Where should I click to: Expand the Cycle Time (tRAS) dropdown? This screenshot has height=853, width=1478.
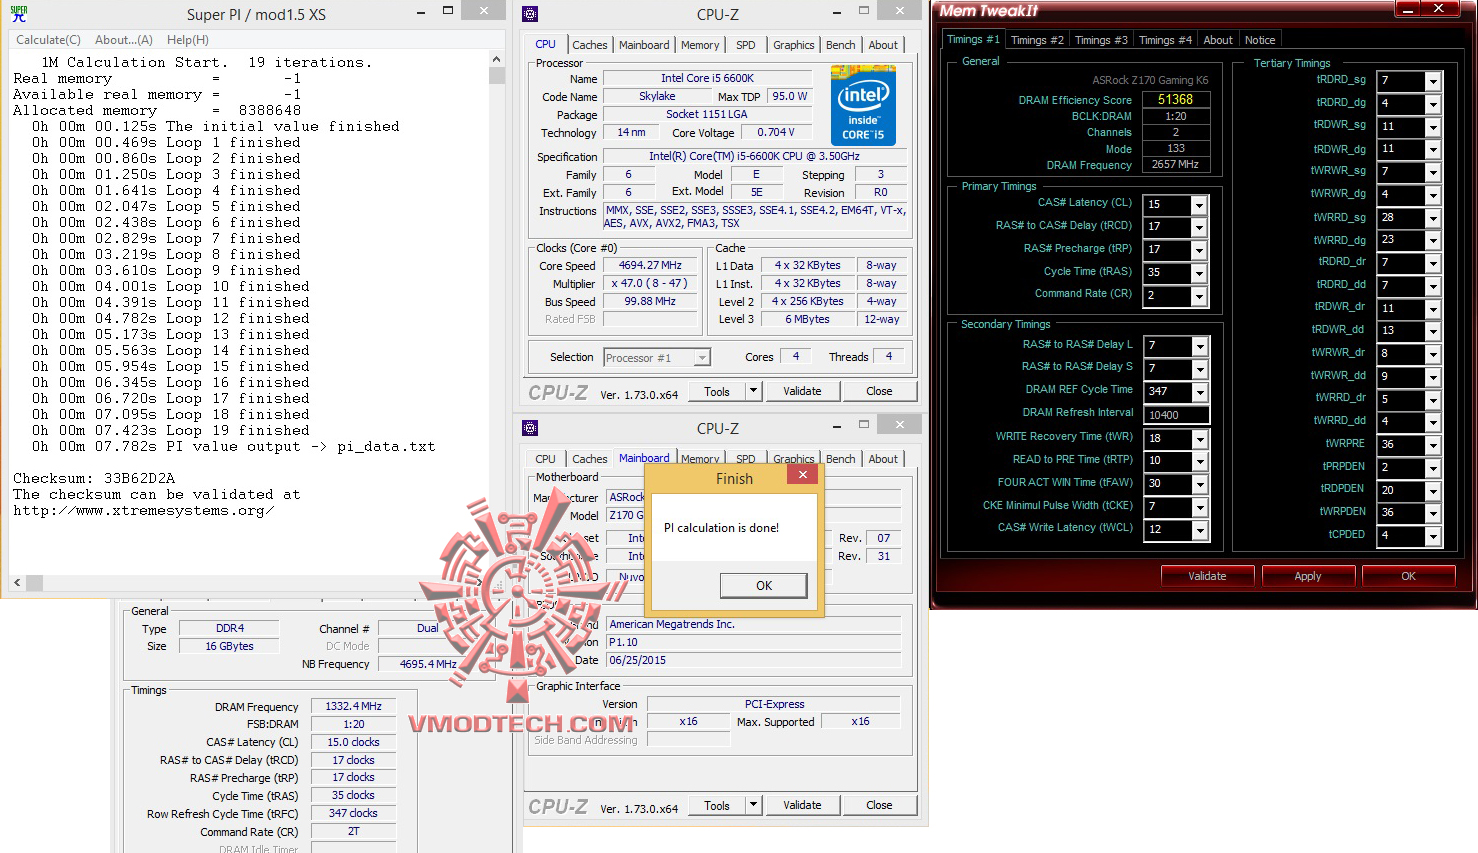click(1199, 273)
